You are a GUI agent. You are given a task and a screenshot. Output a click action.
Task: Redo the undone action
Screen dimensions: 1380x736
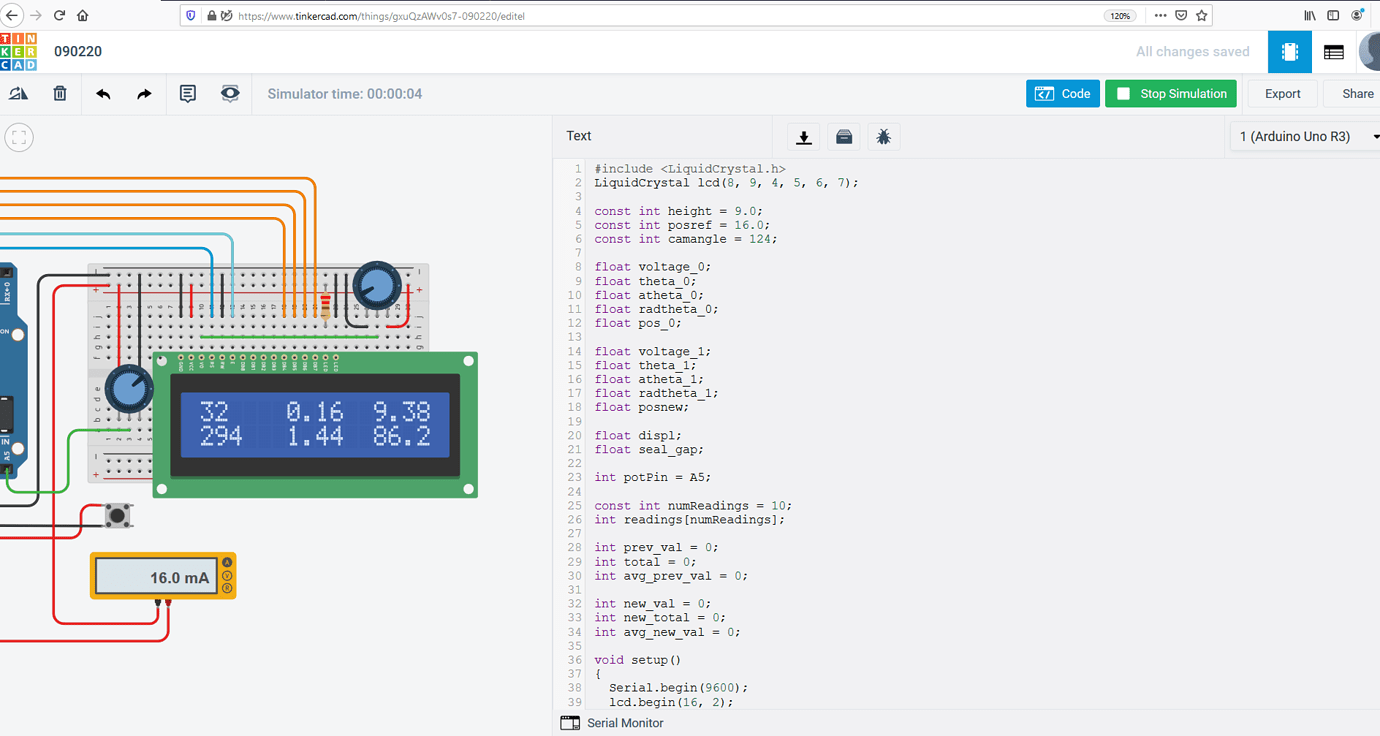pos(143,93)
